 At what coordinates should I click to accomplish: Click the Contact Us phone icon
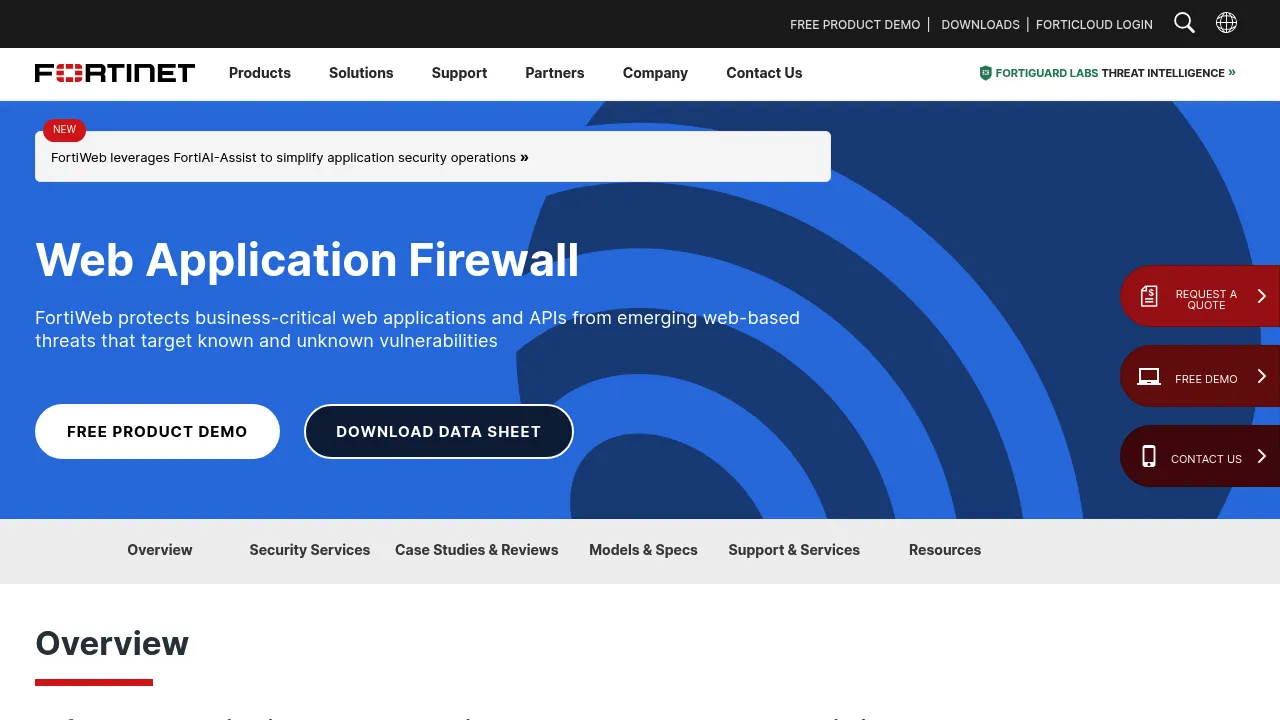click(1149, 456)
